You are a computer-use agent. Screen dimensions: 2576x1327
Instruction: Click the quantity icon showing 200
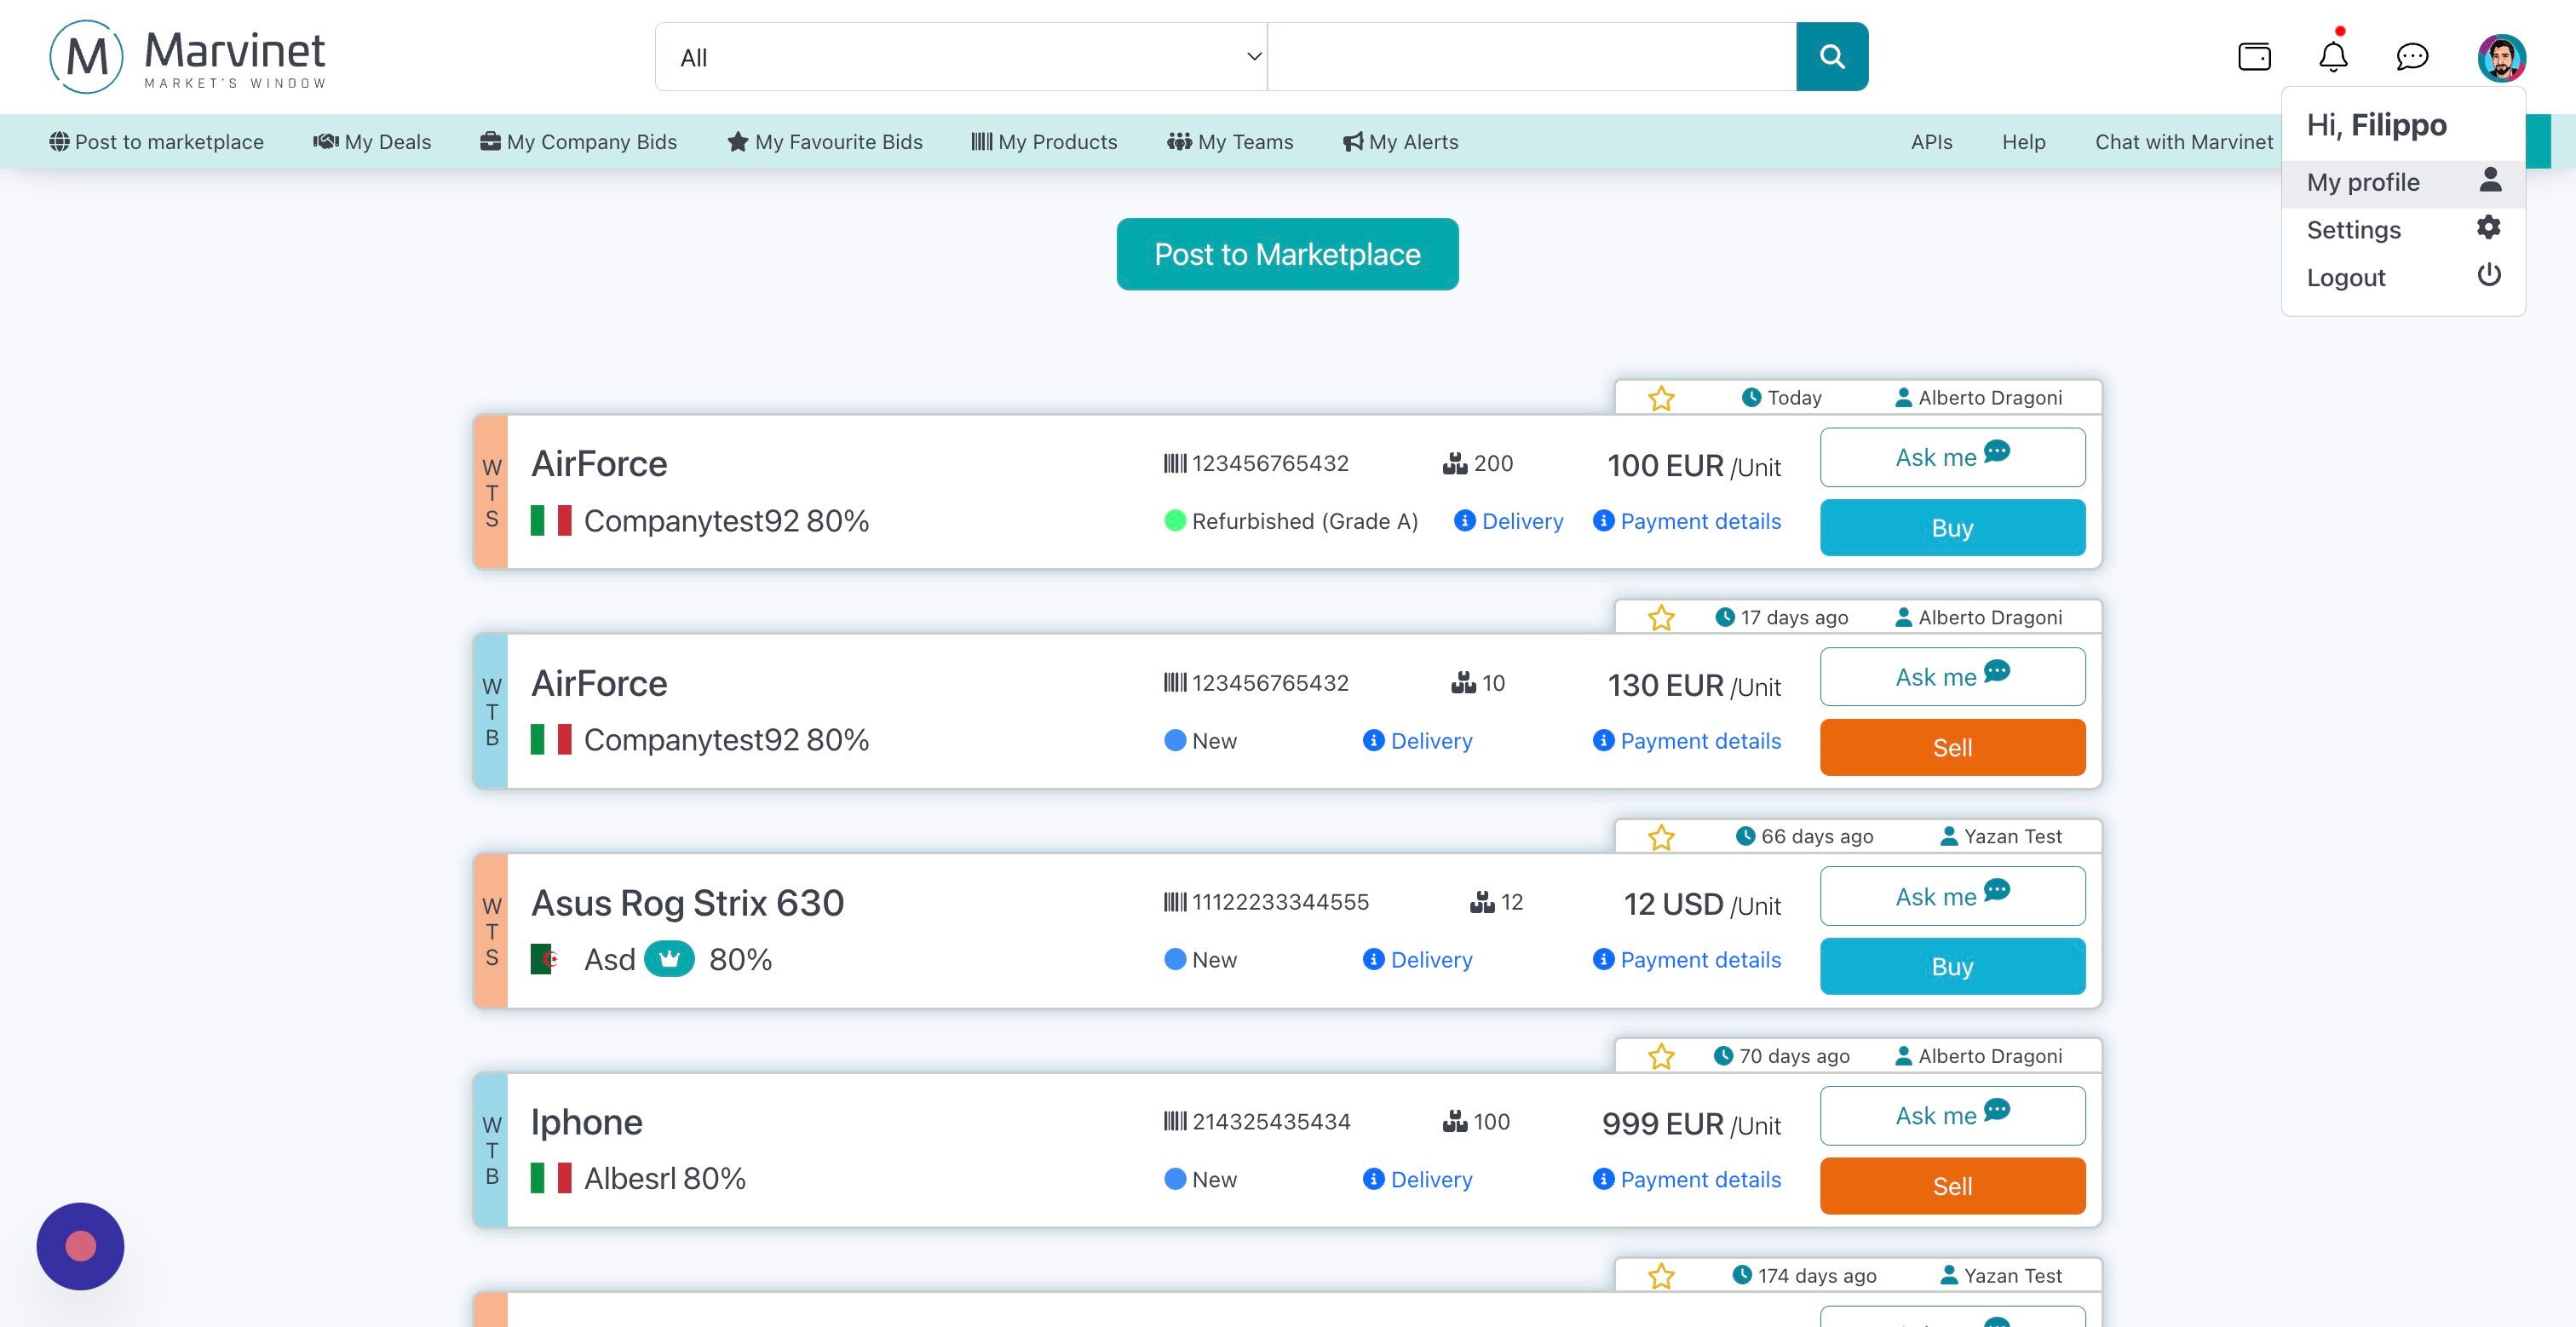pos(1455,464)
